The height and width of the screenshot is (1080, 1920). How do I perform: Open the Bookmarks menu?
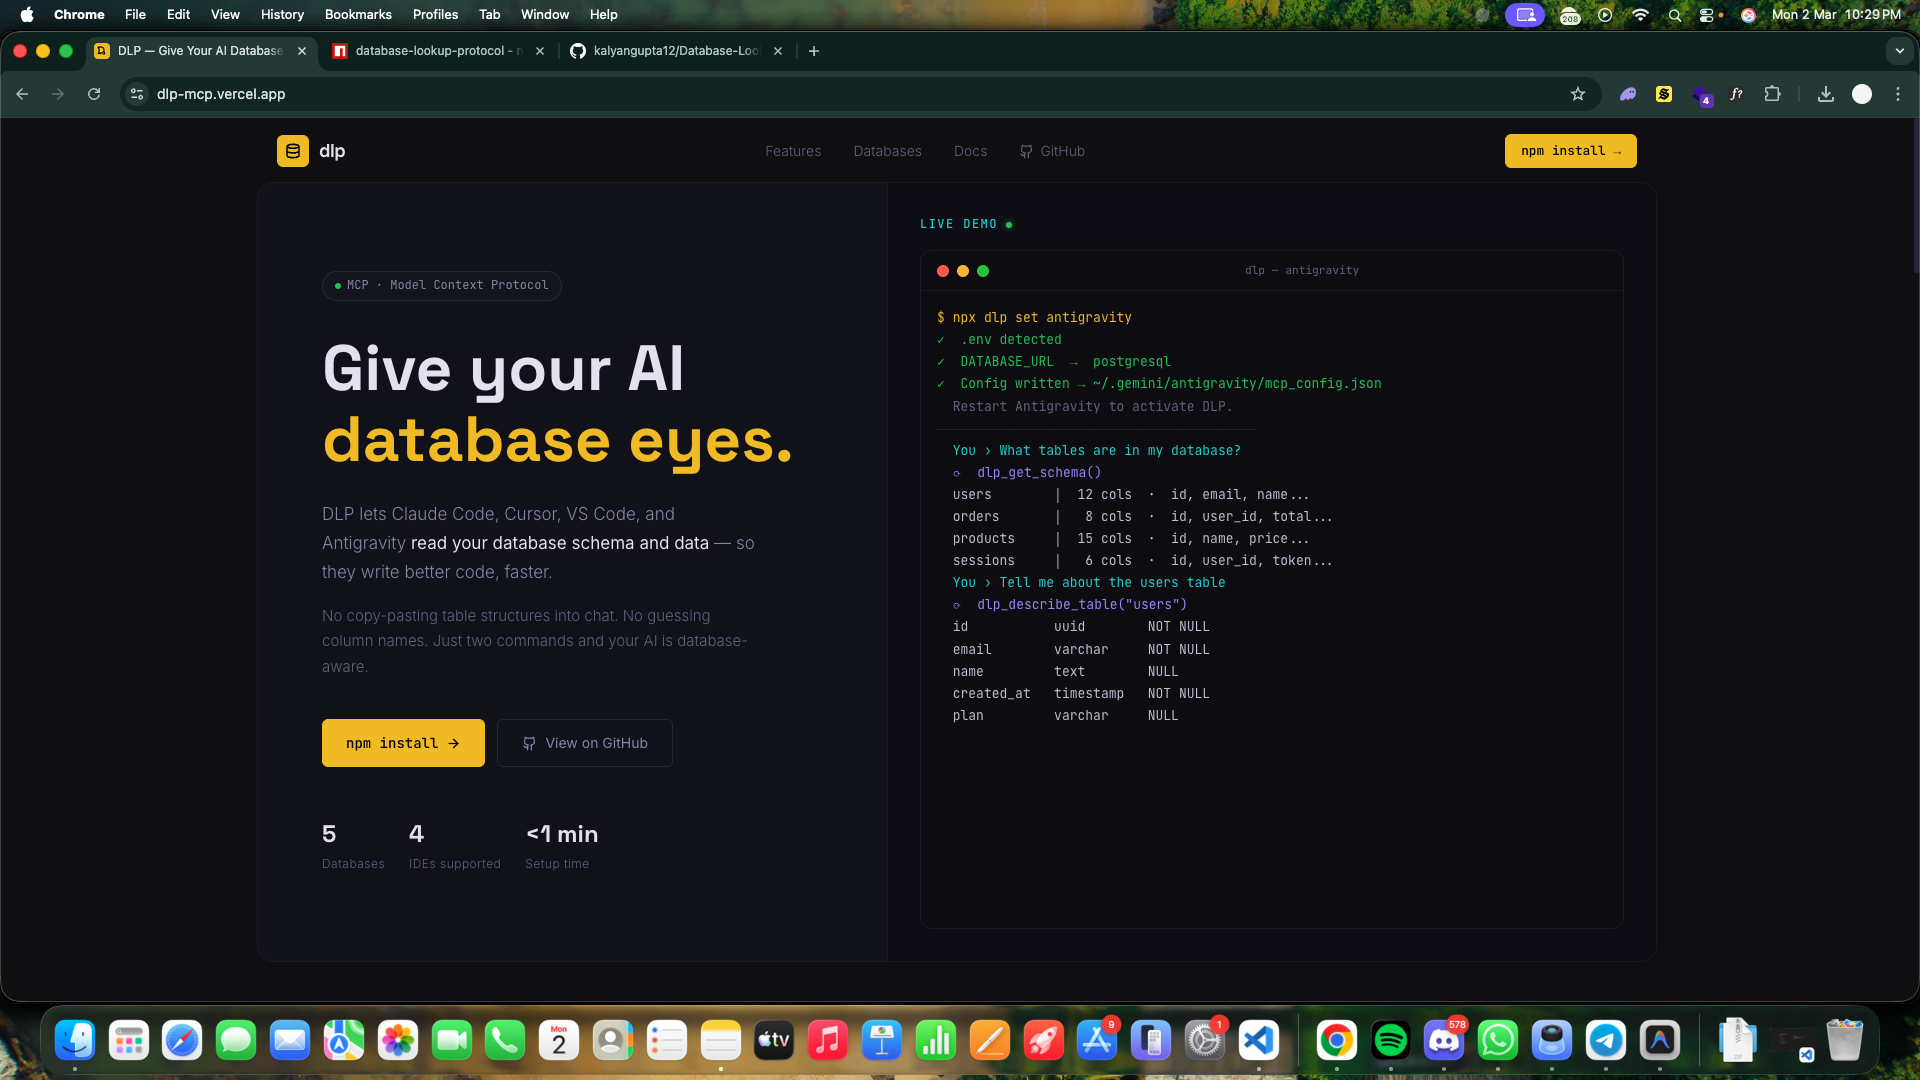click(x=358, y=15)
